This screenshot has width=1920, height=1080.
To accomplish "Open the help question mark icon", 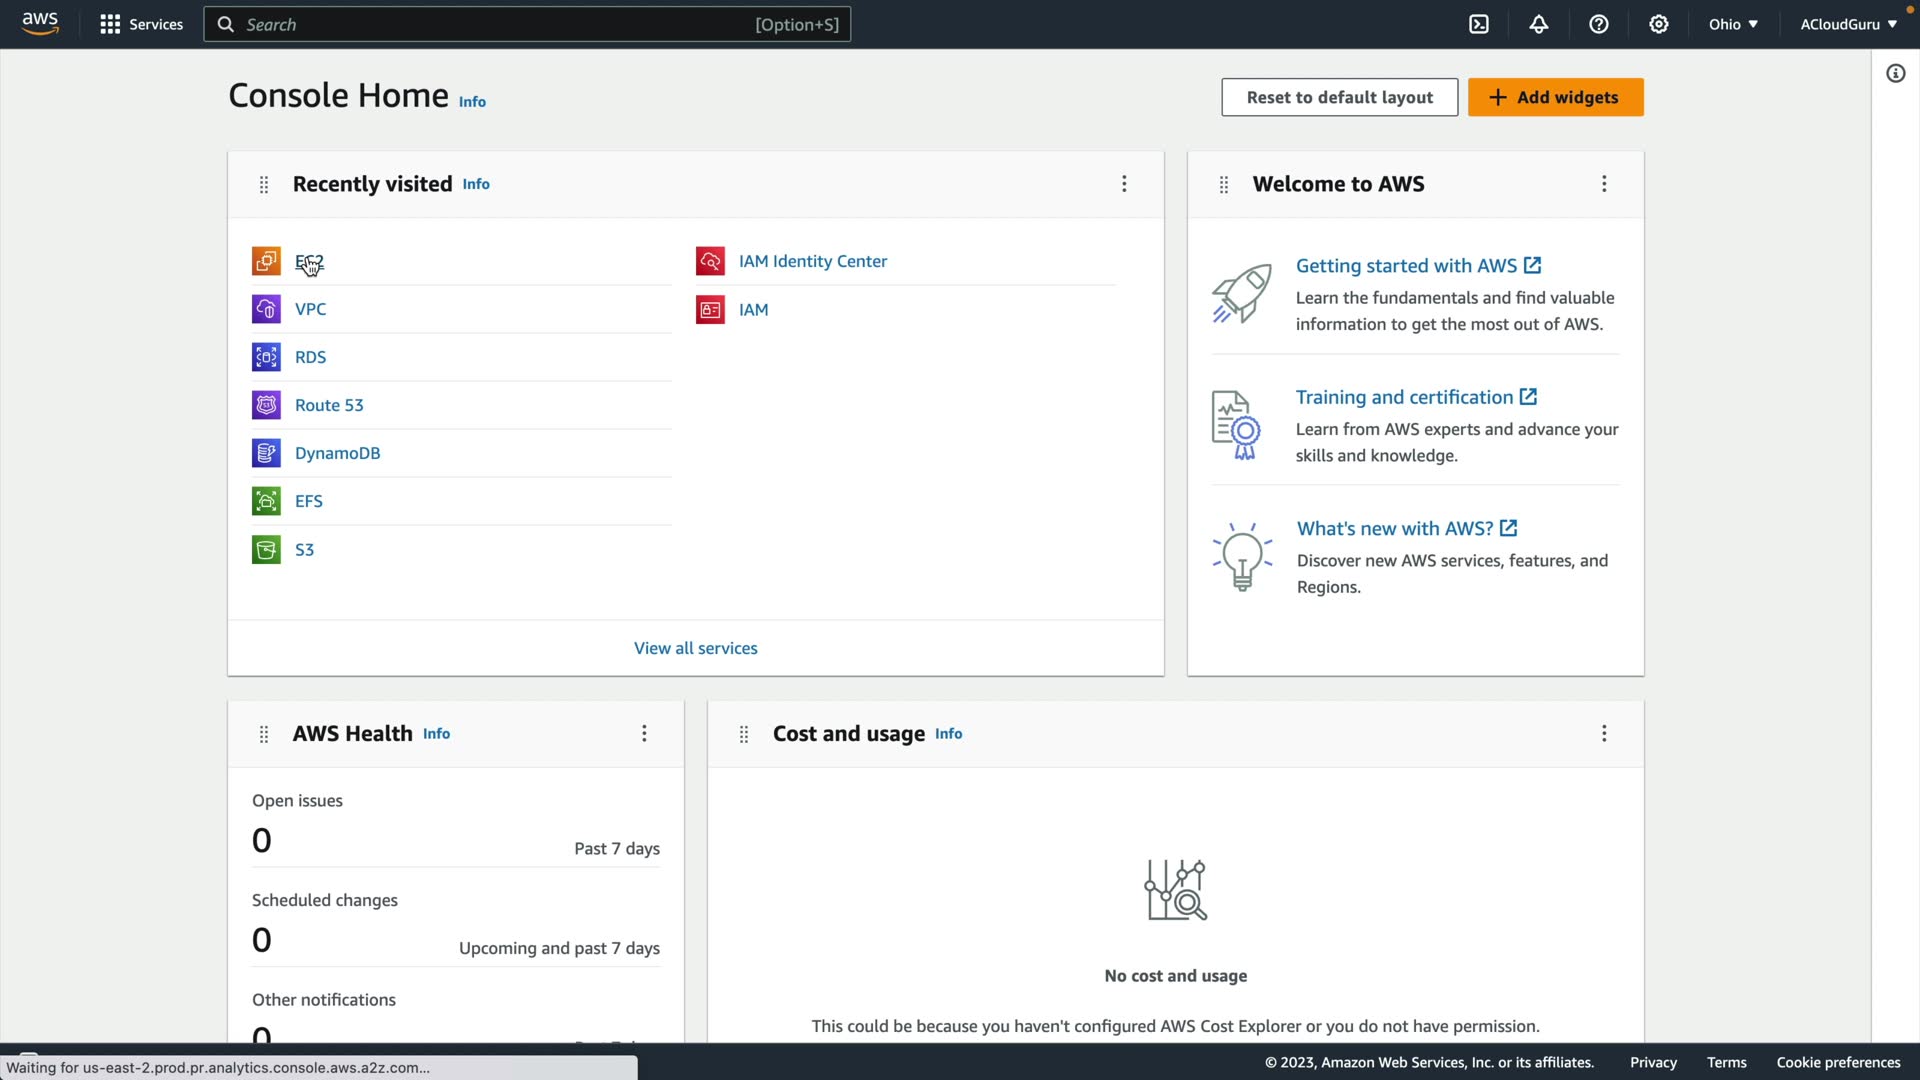I will tap(1599, 24).
